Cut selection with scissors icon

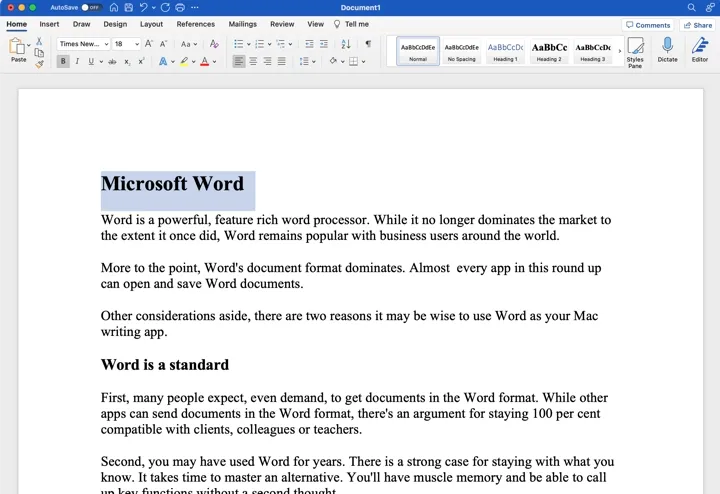39,41
